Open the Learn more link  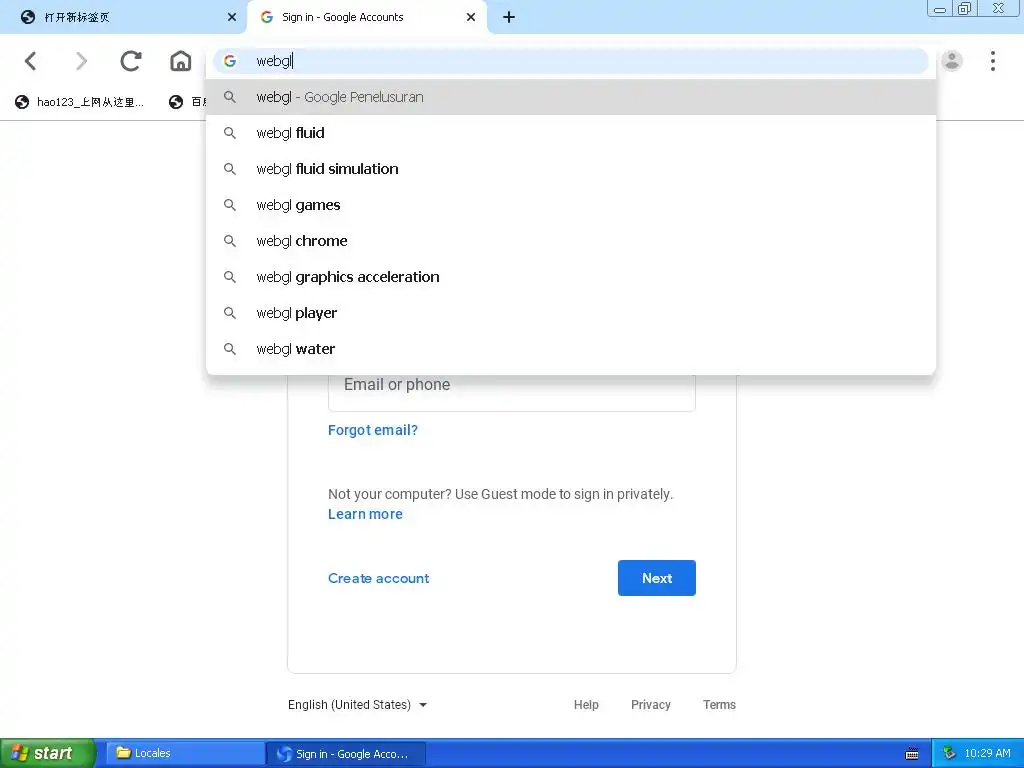pyautogui.click(x=365, y=515)
